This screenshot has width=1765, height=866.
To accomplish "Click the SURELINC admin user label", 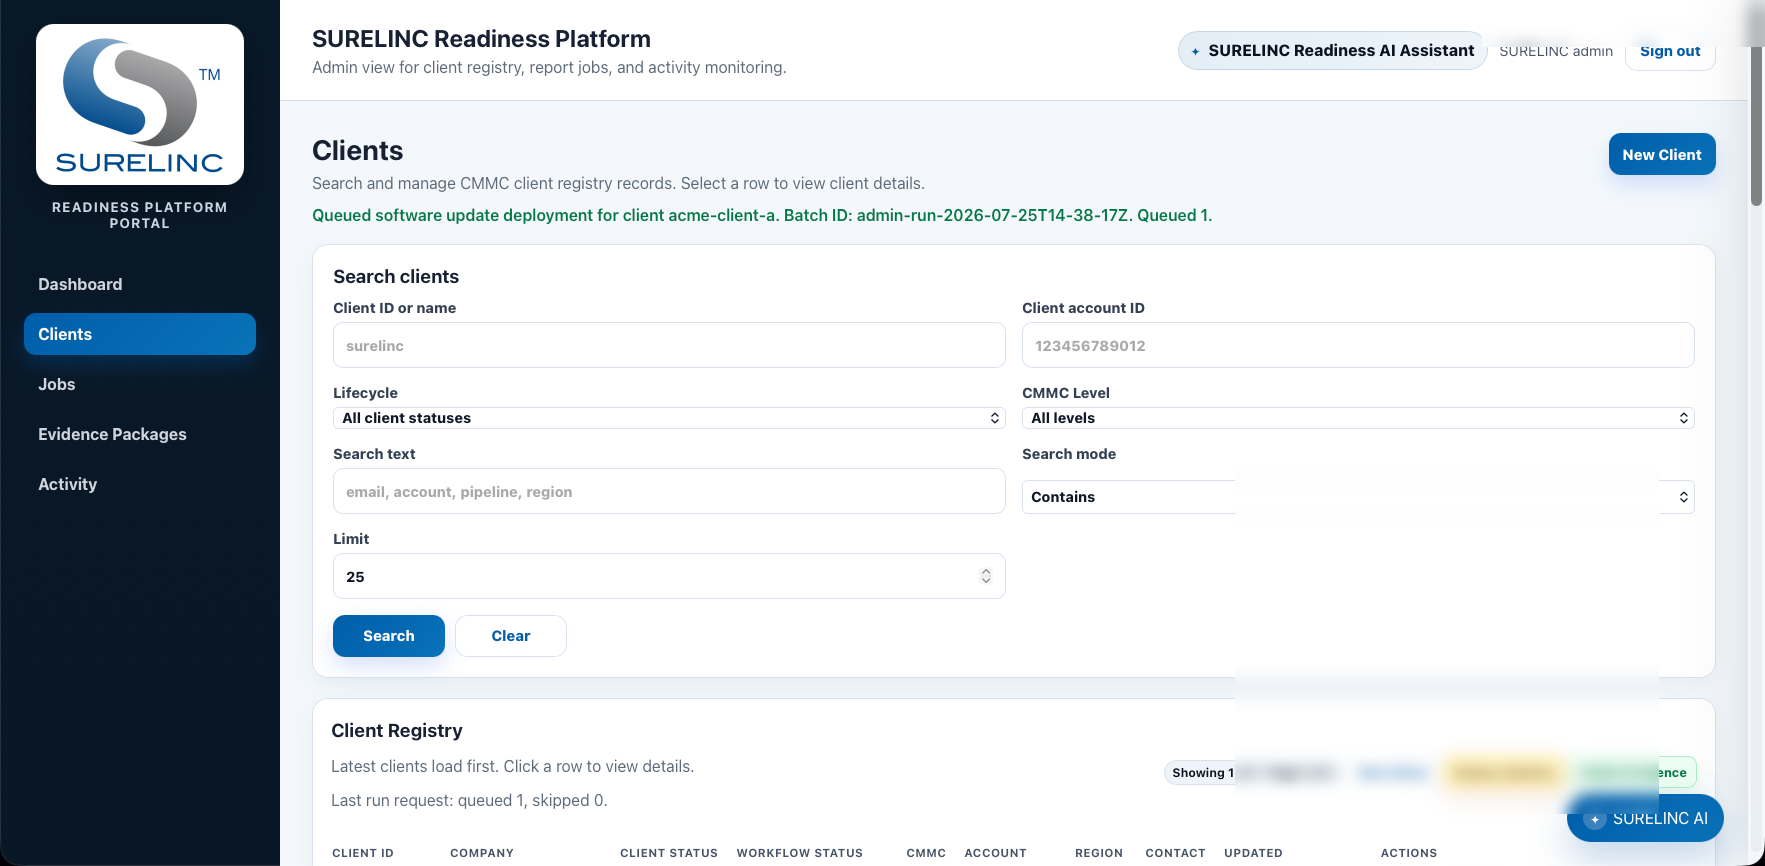I will (1556, 51).
